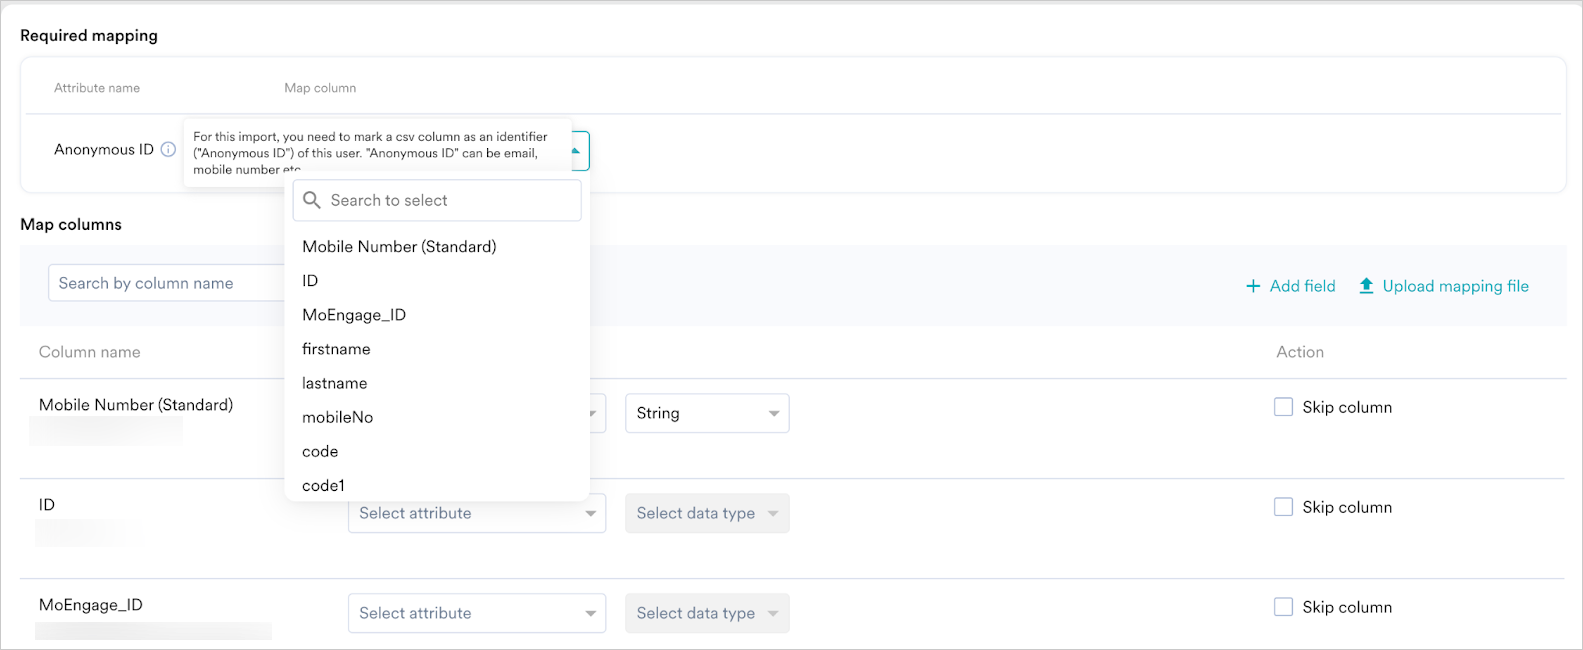
Task: Check Skip column for MoEngage_ID row
Action: click(x=1283, y=607)
